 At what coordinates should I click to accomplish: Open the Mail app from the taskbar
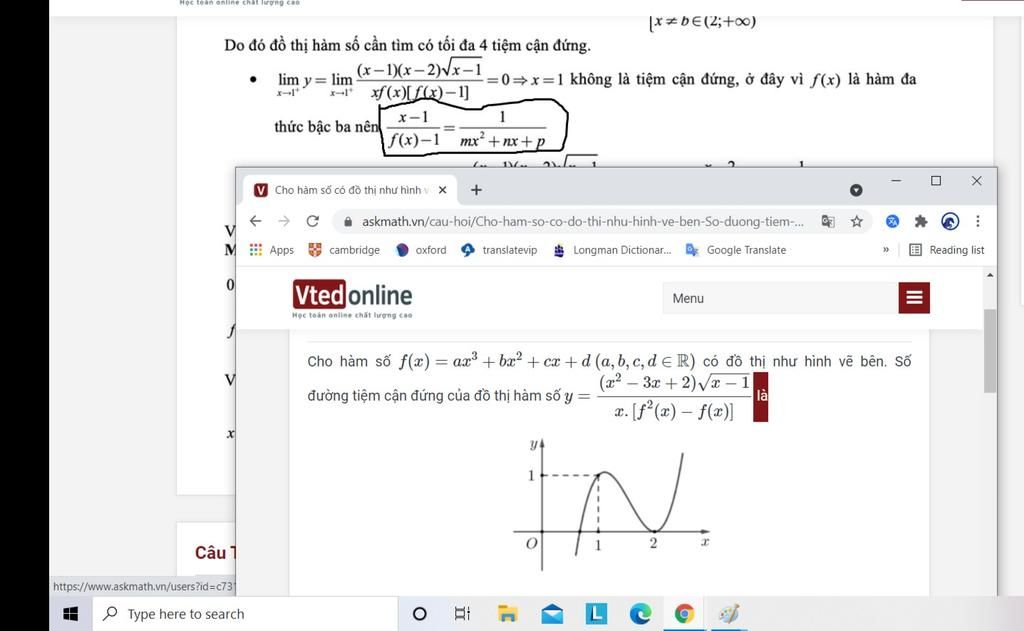552,613
